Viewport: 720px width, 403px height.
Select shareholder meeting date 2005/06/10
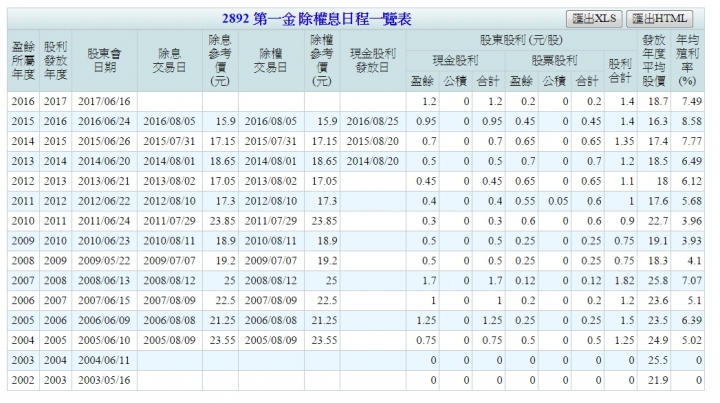tap(104, 341)
